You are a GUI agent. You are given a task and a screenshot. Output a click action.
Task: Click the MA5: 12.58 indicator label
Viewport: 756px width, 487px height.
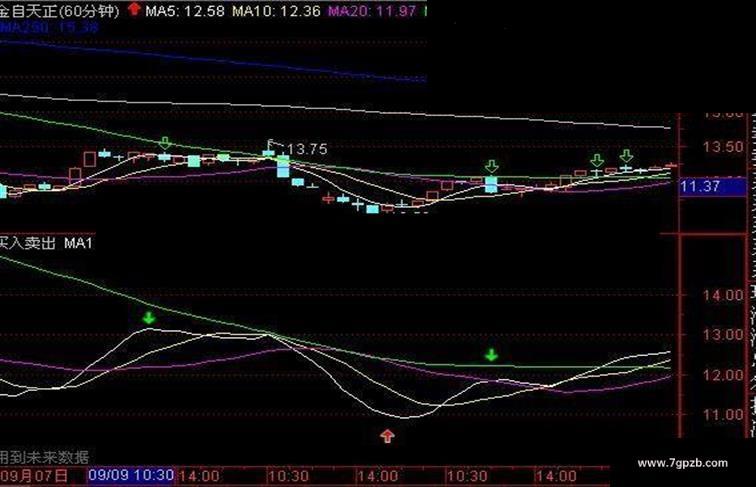pos(185,11)
